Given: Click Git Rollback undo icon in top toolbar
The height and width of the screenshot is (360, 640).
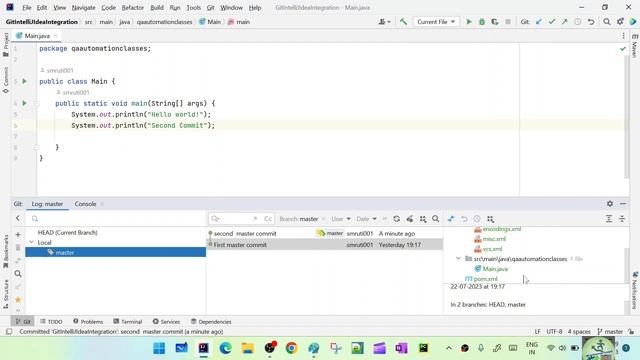Looking at the screenshot, I should pyautogui.click(x=591, y=22).
